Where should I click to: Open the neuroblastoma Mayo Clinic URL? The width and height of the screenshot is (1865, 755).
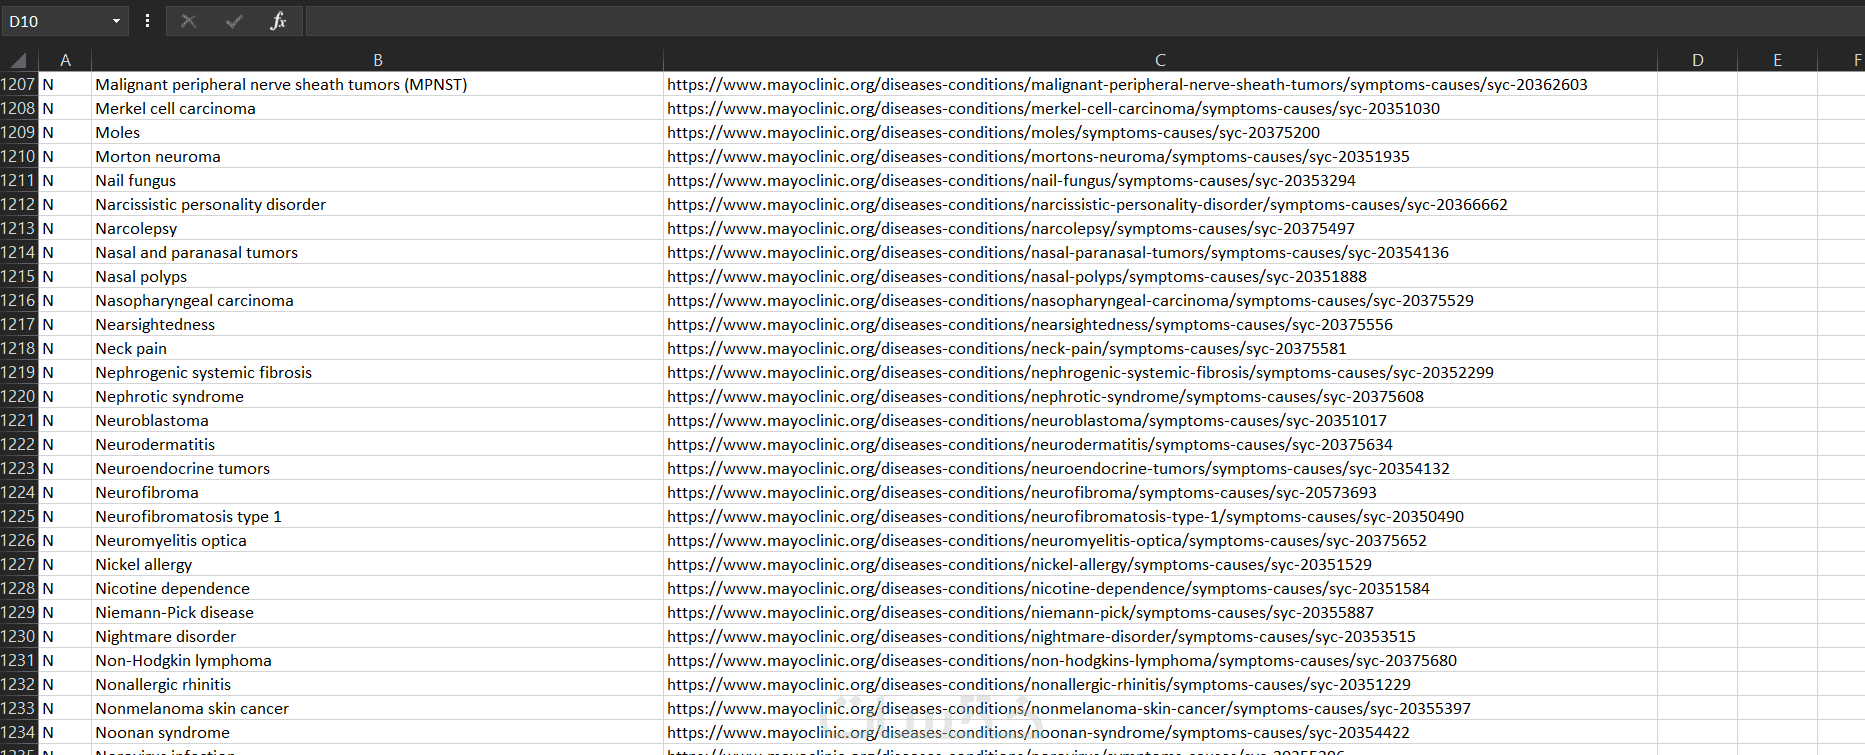[1026, 420]
